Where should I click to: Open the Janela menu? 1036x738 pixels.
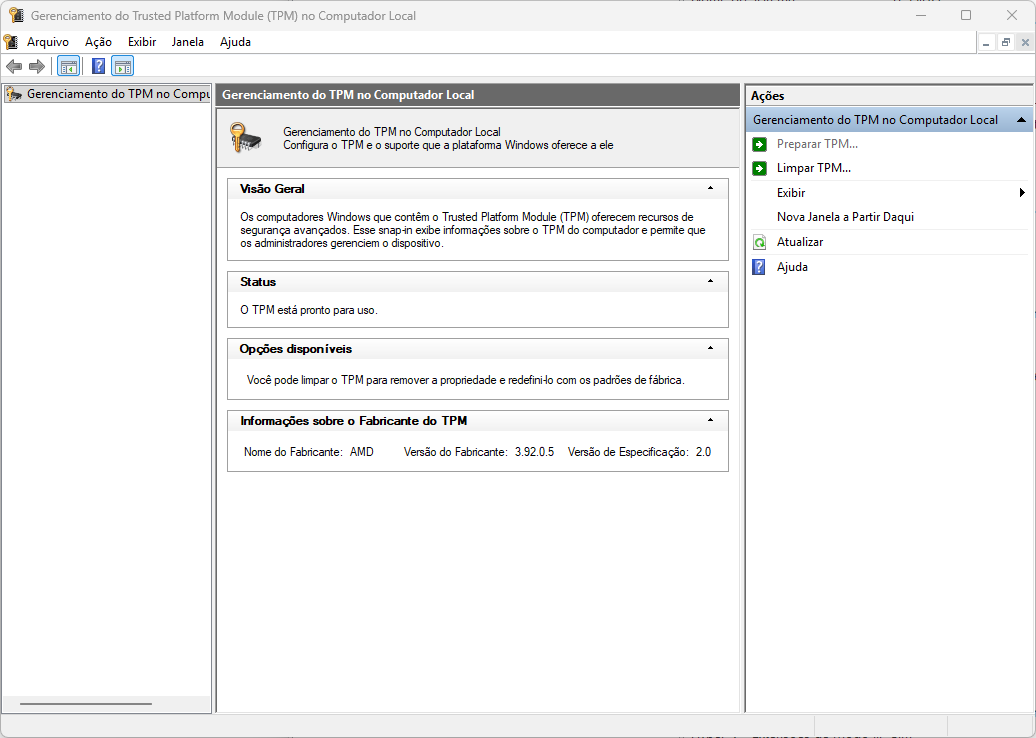point(187,42)
